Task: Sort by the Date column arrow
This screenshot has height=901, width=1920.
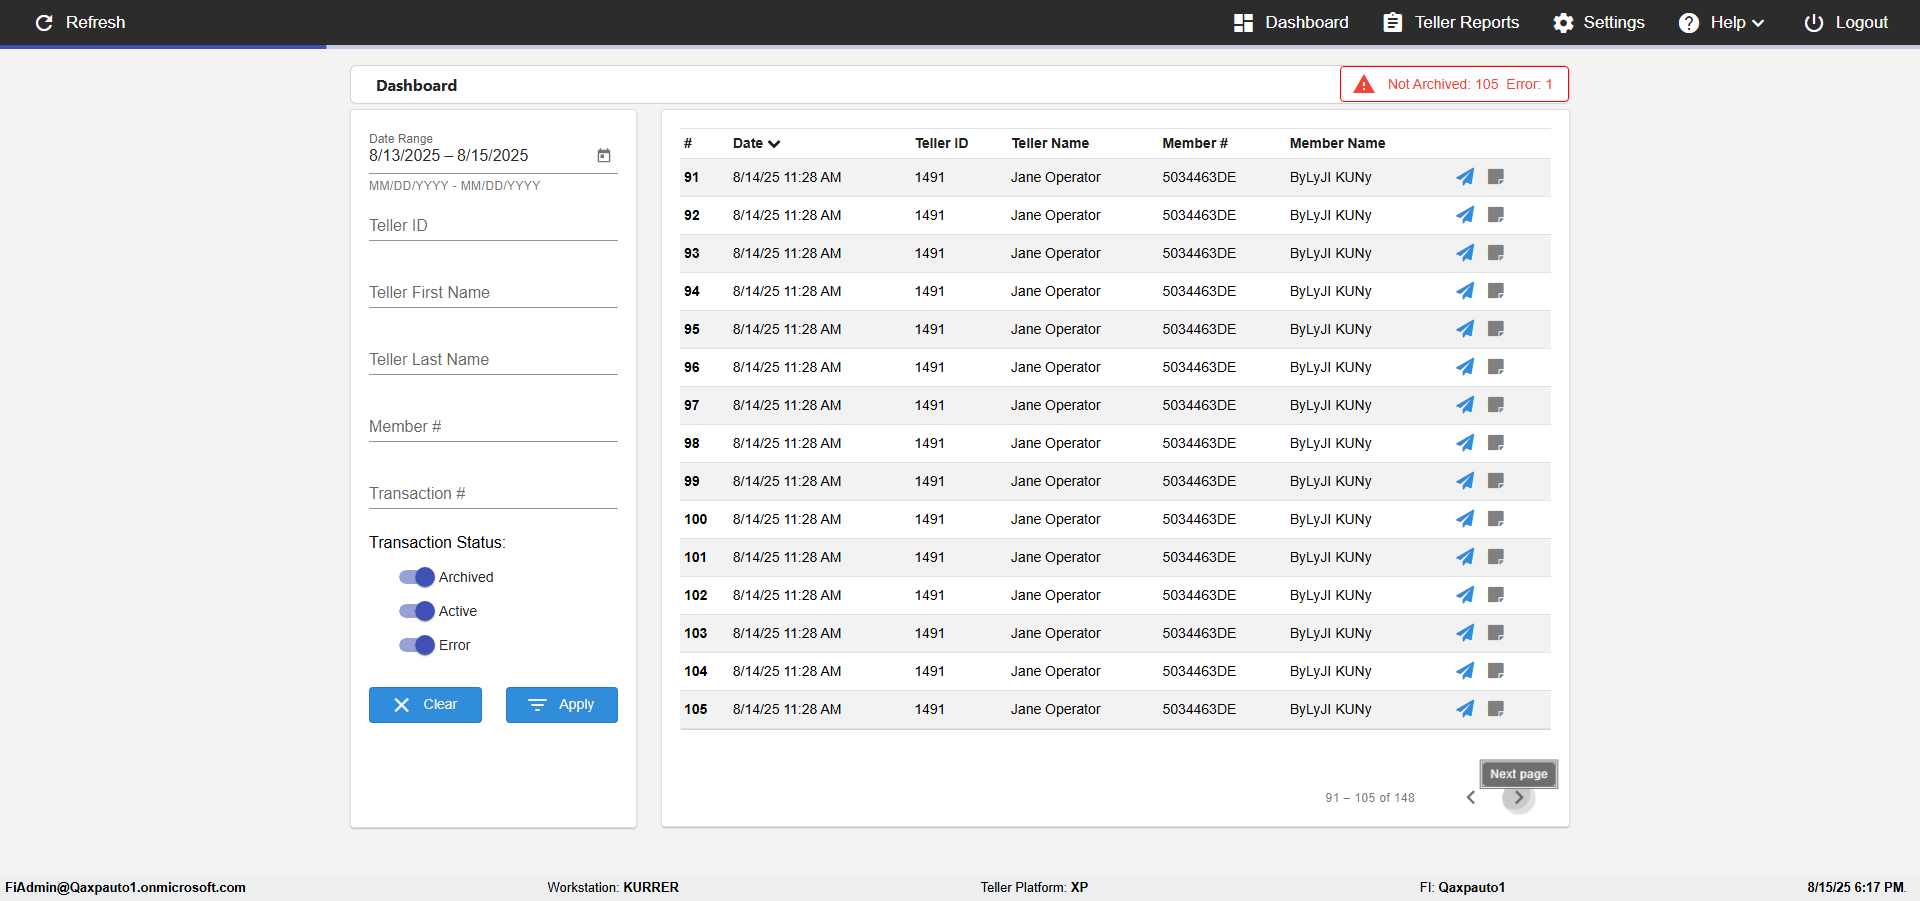Action: (x=774, y=144)
